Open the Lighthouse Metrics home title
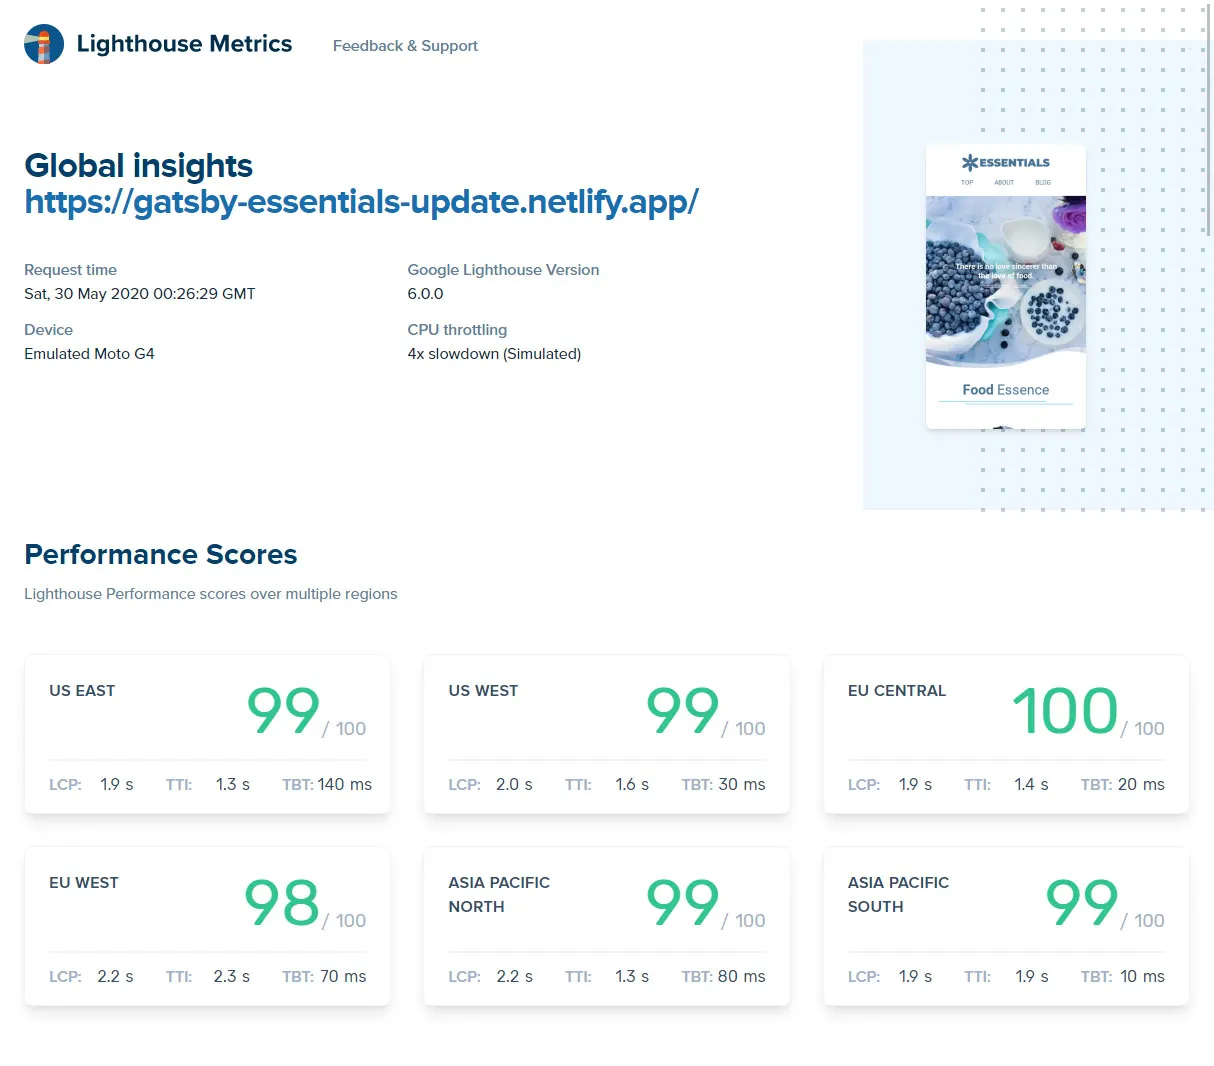 184,44
